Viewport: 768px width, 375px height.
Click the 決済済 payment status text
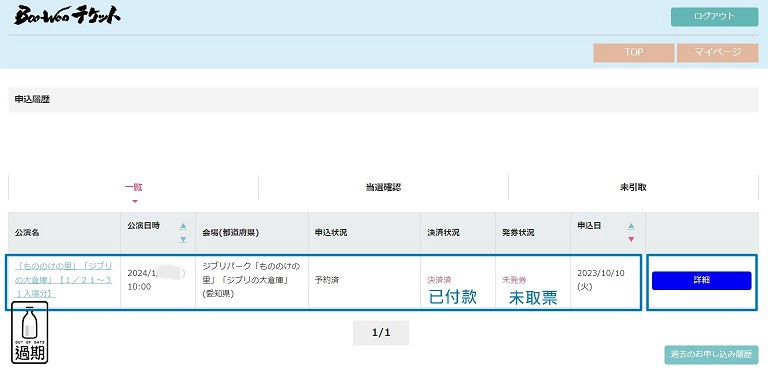[x=439, y=280]
